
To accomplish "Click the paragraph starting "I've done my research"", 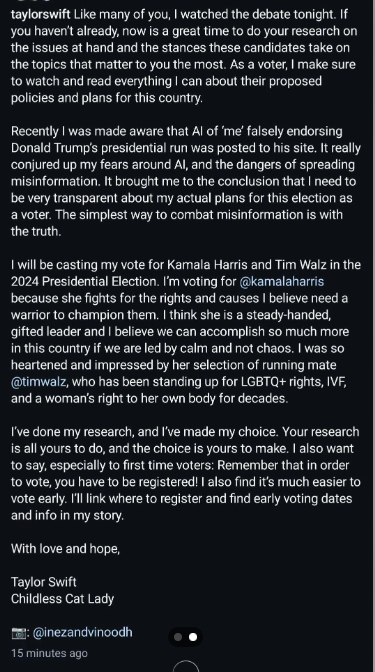I will [x=186, y=473].
